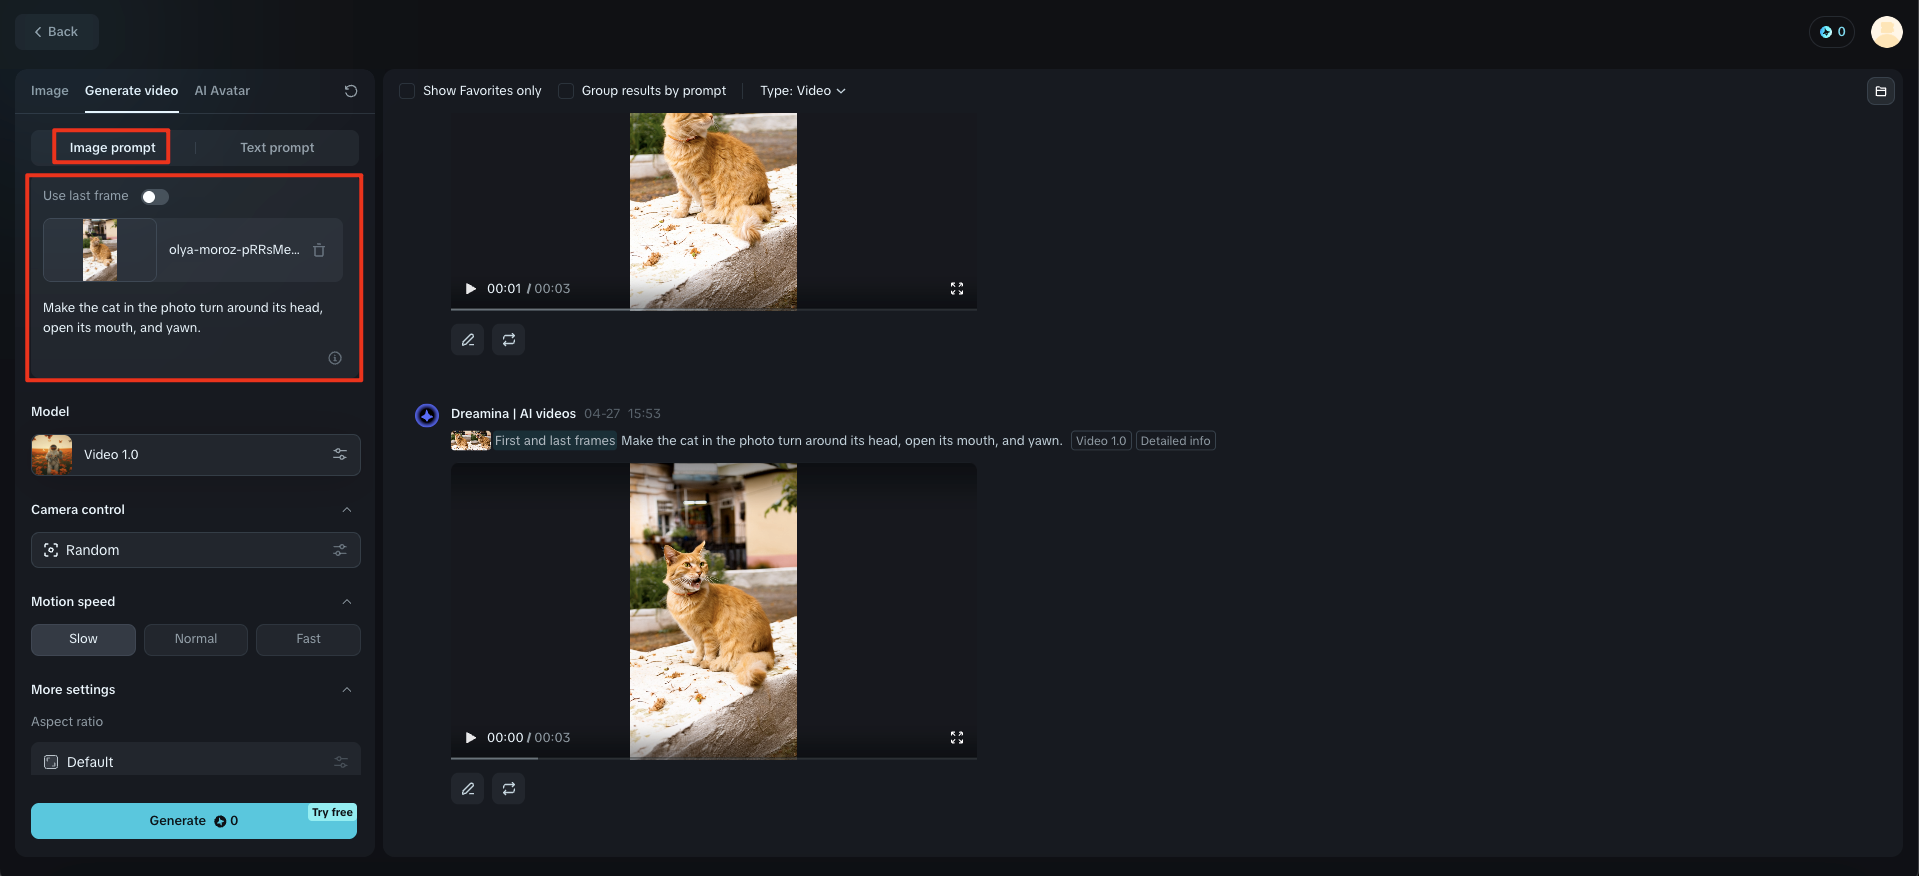1919x876 pixels.
Task: Open Video 1.0 model settings sliders
Action: click(340, 454)
